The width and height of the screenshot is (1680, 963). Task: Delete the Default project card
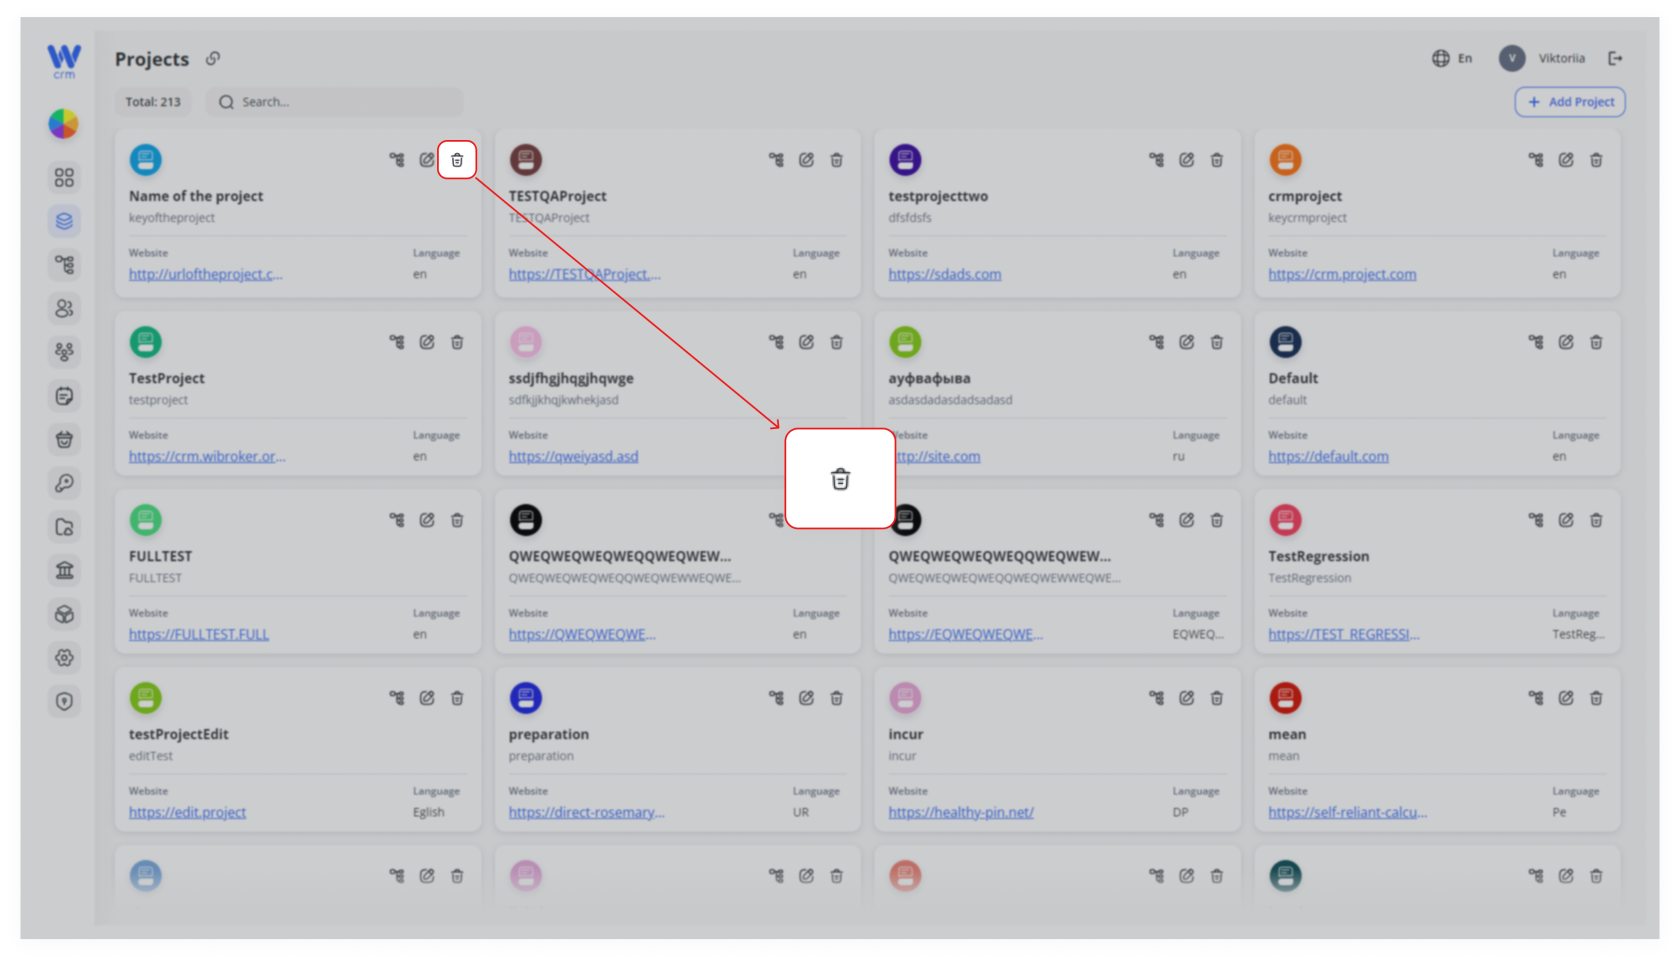click(1596, 342)
